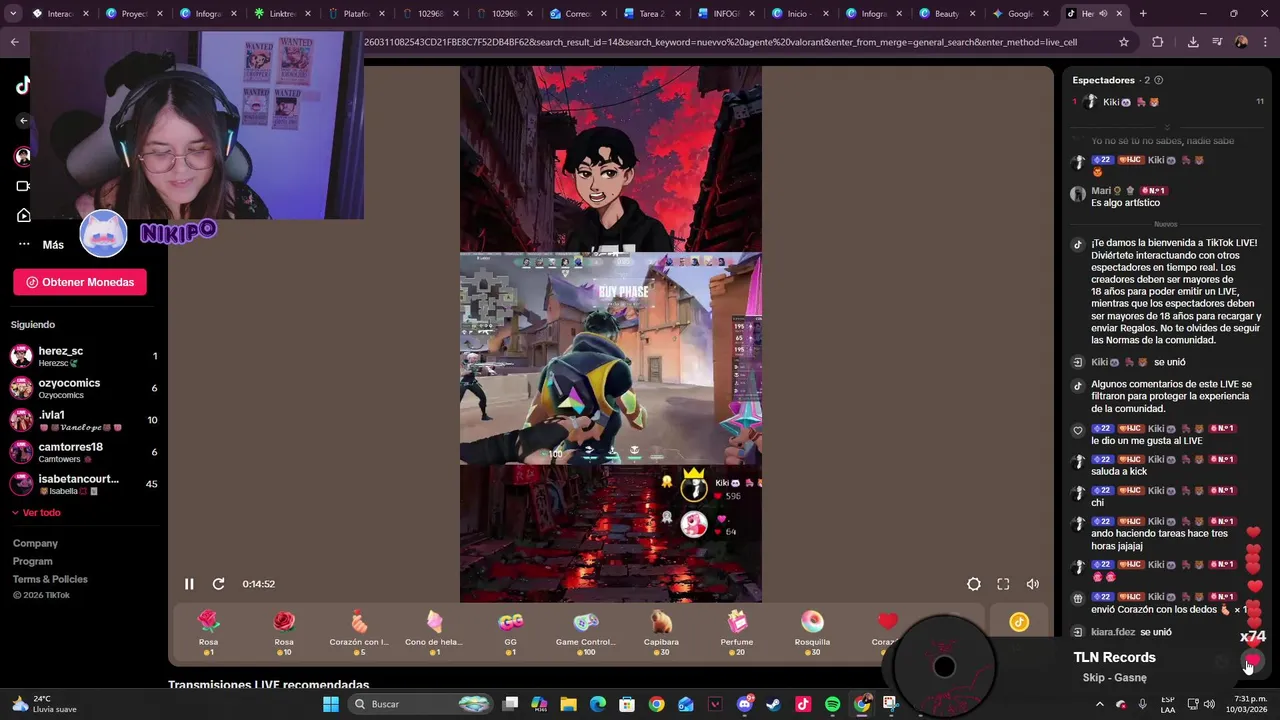Open the Terms & Policies footer section
Screen dimensions: 1280x720
(50, 579)
